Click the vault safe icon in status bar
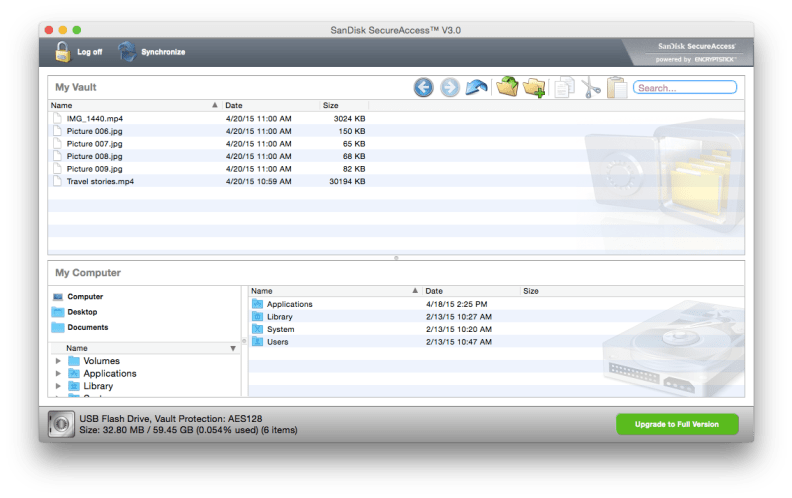 pos(61,424)
